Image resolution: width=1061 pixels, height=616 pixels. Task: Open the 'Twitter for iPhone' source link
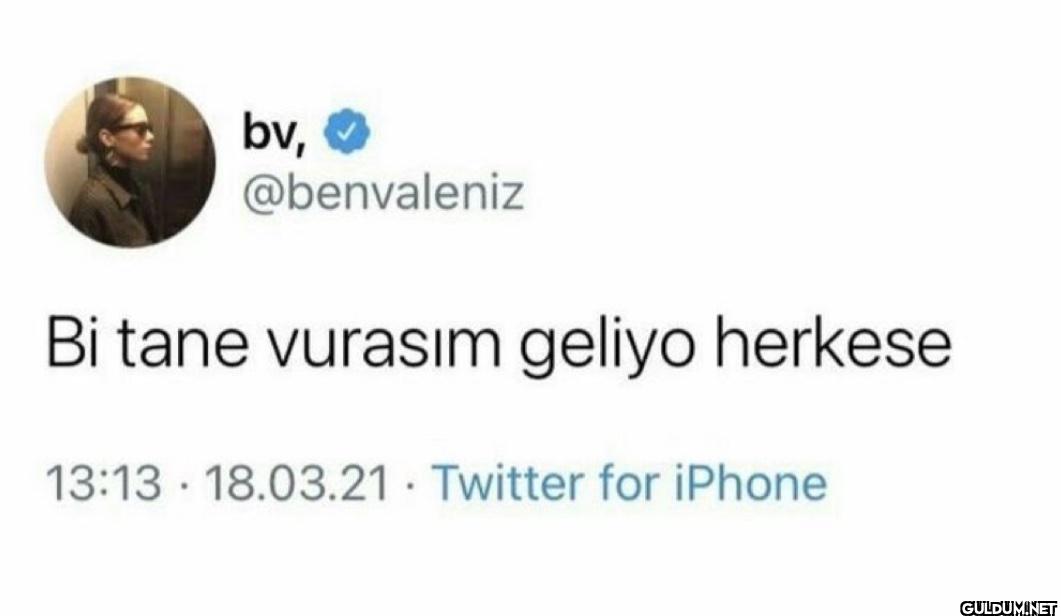tap(630, 483)
